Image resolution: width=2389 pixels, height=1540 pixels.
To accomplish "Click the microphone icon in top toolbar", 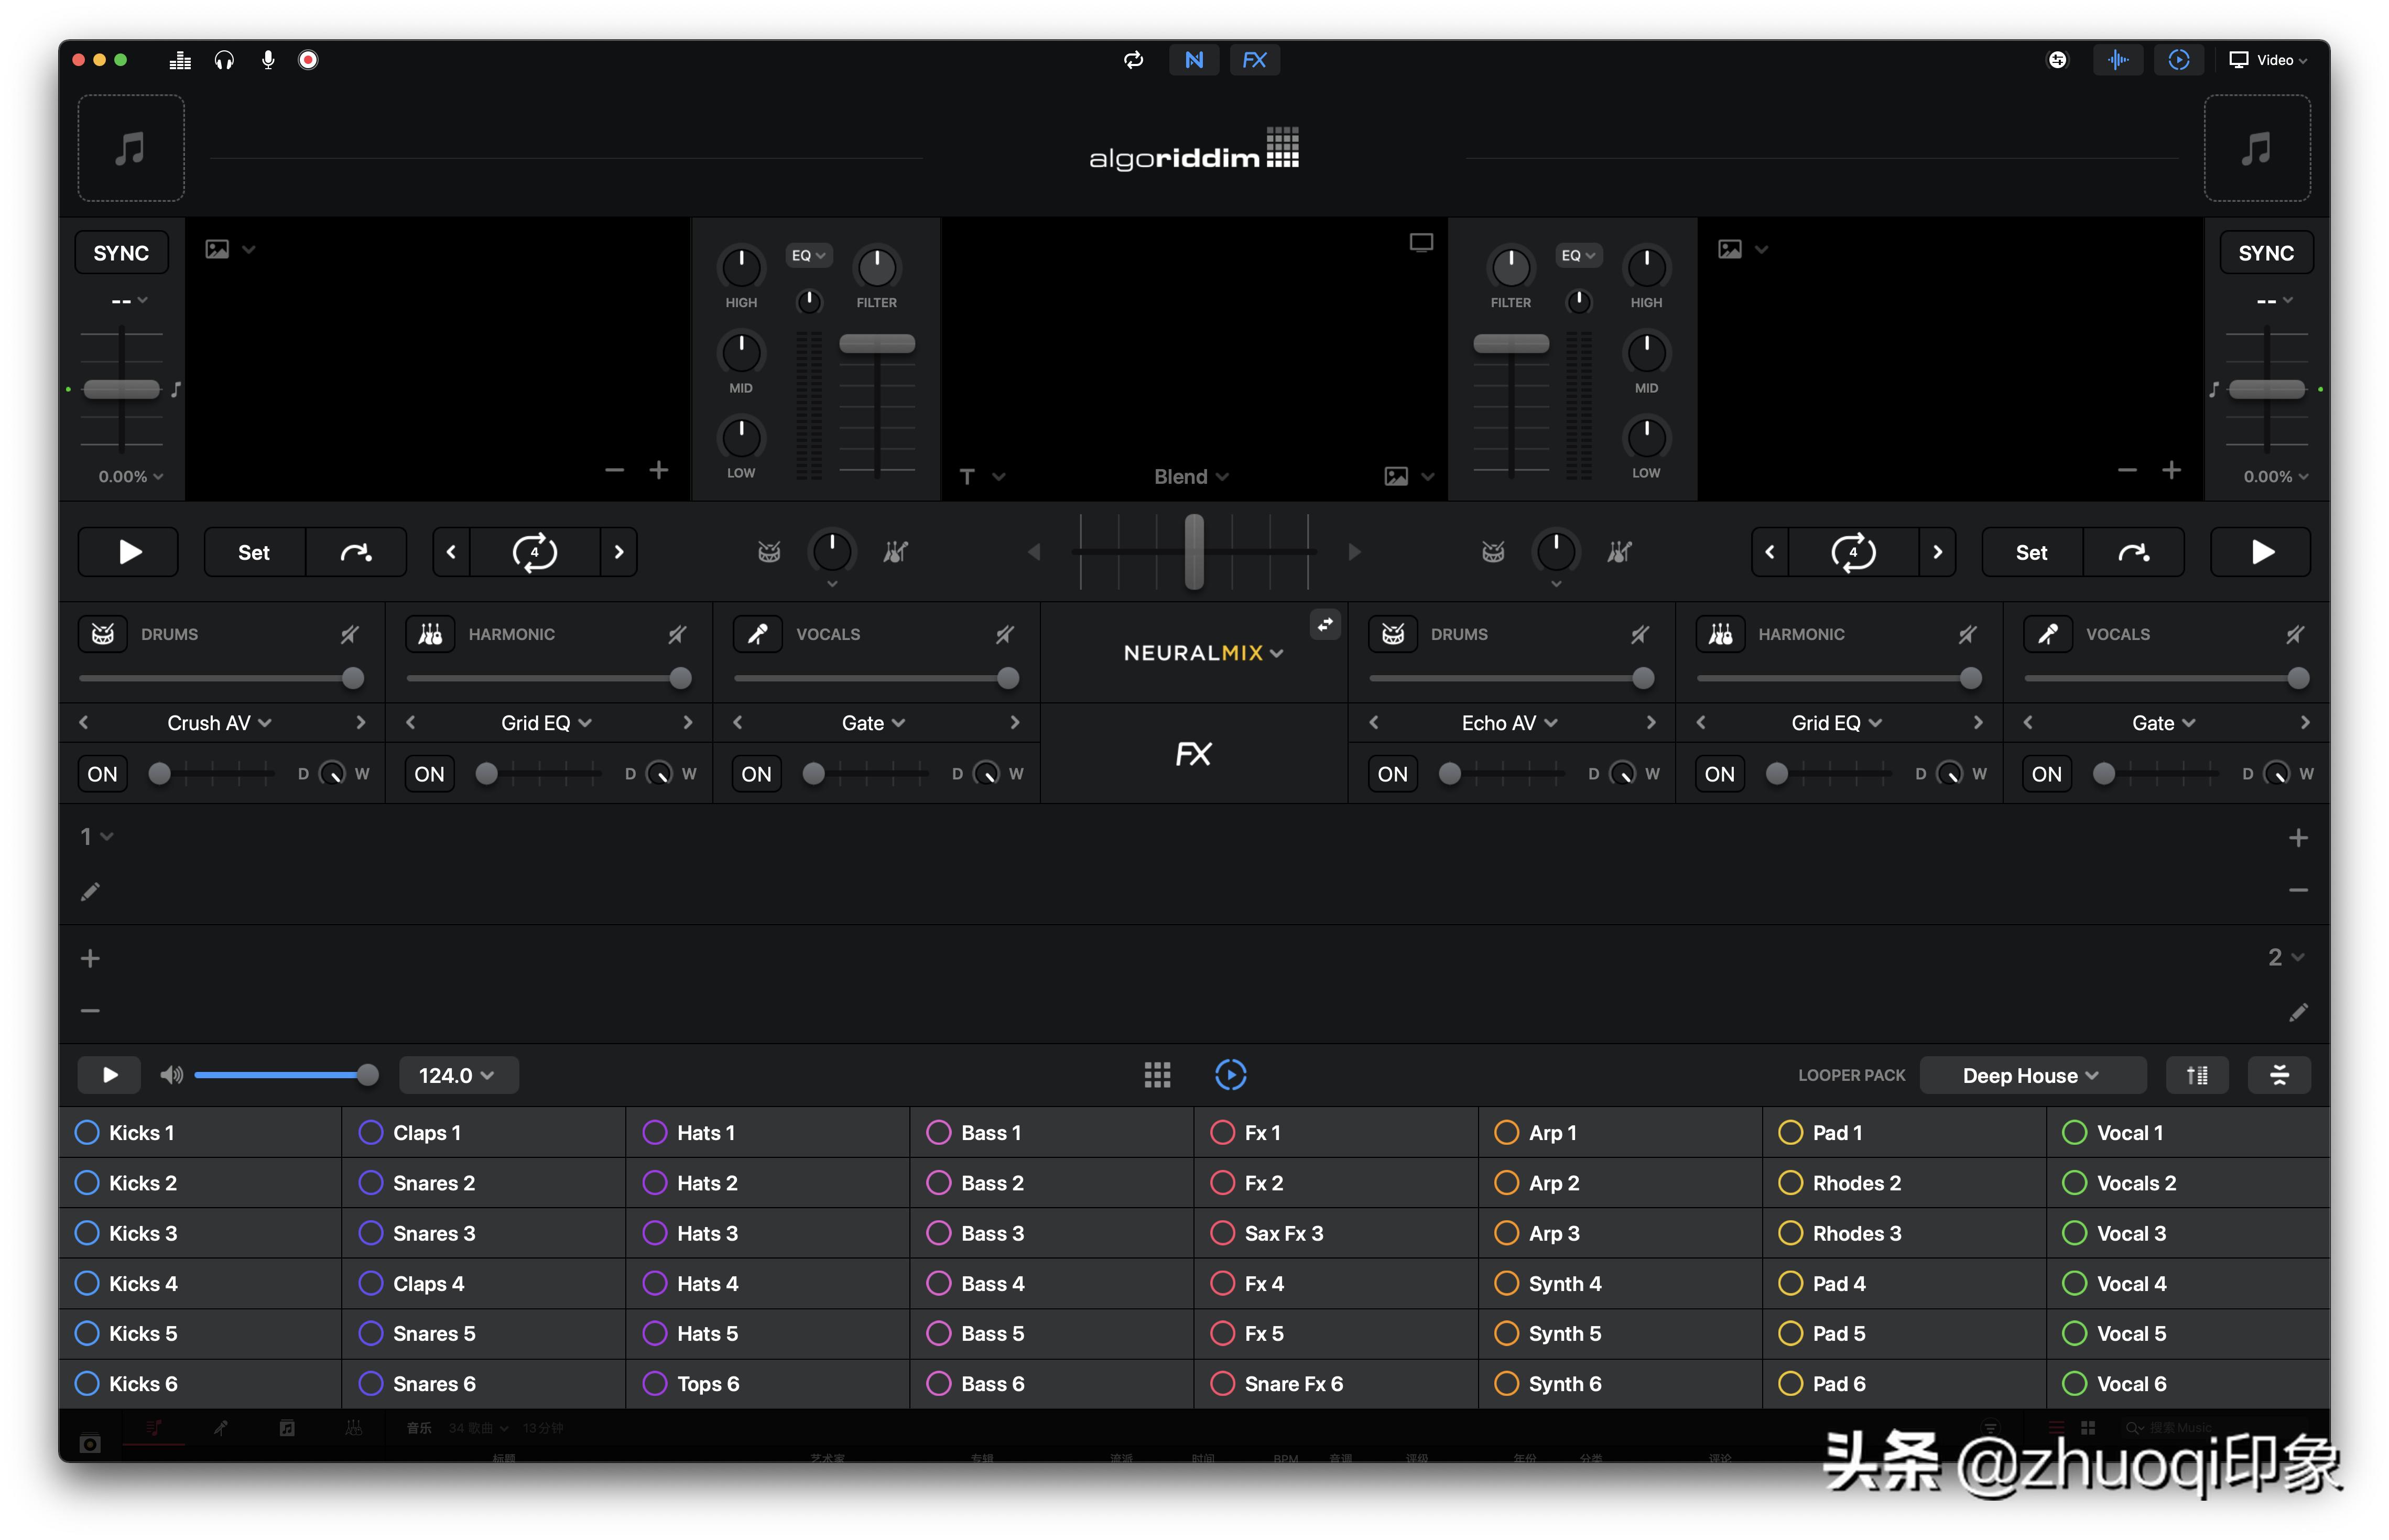I will tap(268, 60).
